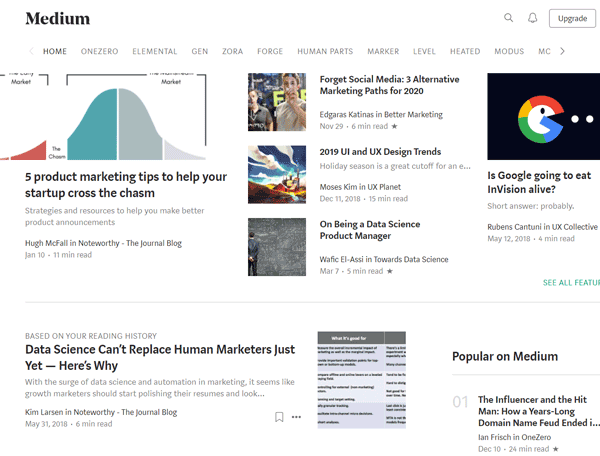Open the chalkboard thumbnail for Data Science PM
Image resolution: width=600 pixels, height=456 pixels.
(x=277, y=247)
